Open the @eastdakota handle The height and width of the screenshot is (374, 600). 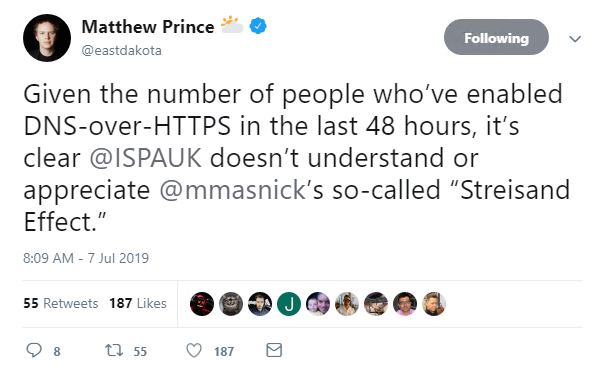click(122, 51)
